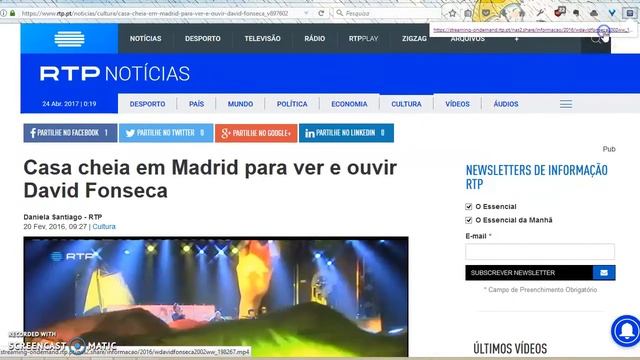Click the Pocket icon in the browser toolbar
The height and width of the screenshot is (360, 640).
(486, 13)
